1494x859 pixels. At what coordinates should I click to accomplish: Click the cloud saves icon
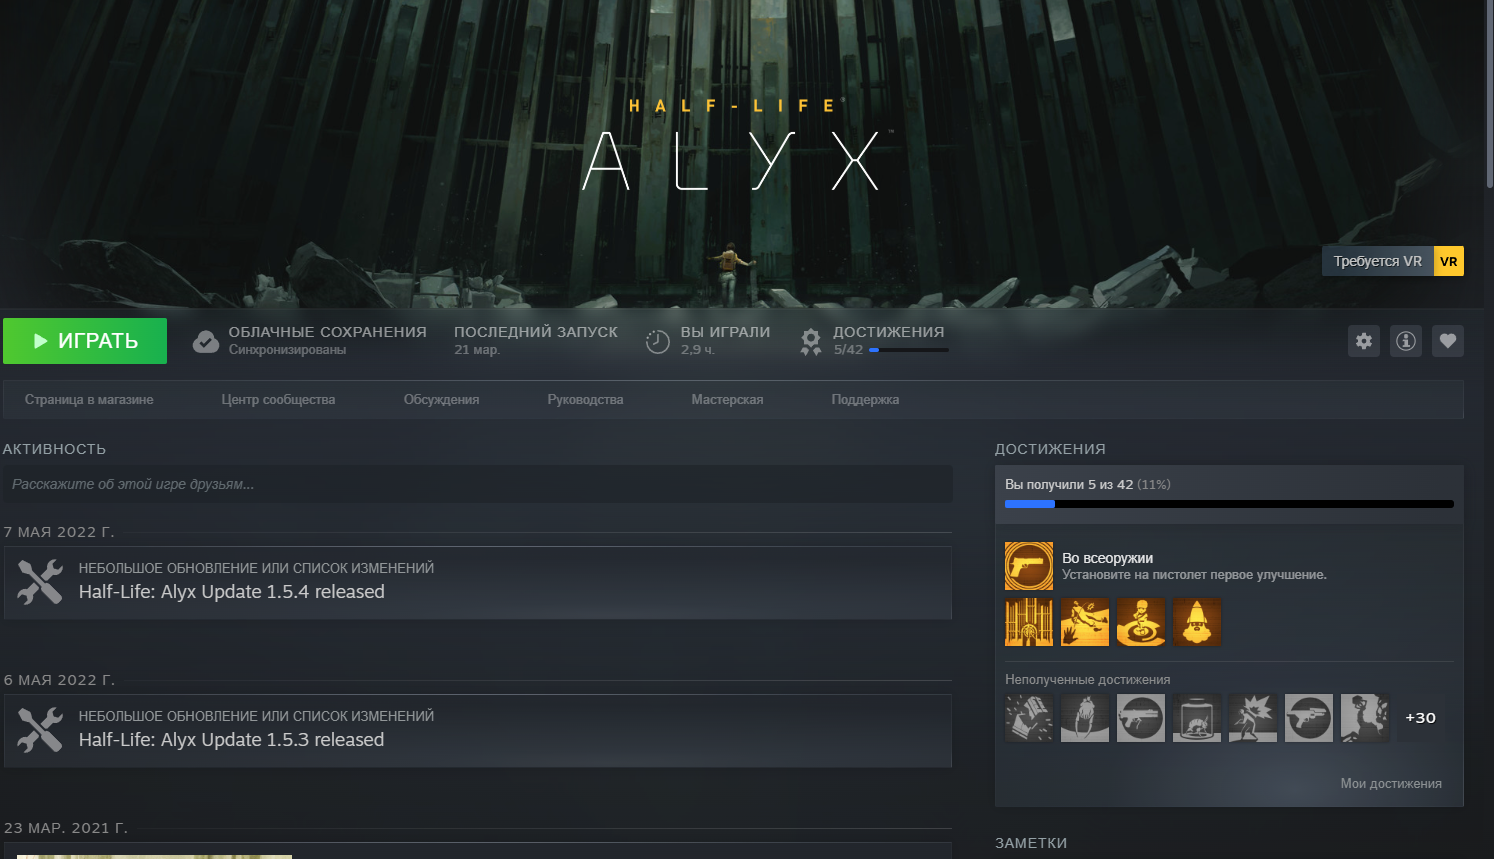point(206,342)
